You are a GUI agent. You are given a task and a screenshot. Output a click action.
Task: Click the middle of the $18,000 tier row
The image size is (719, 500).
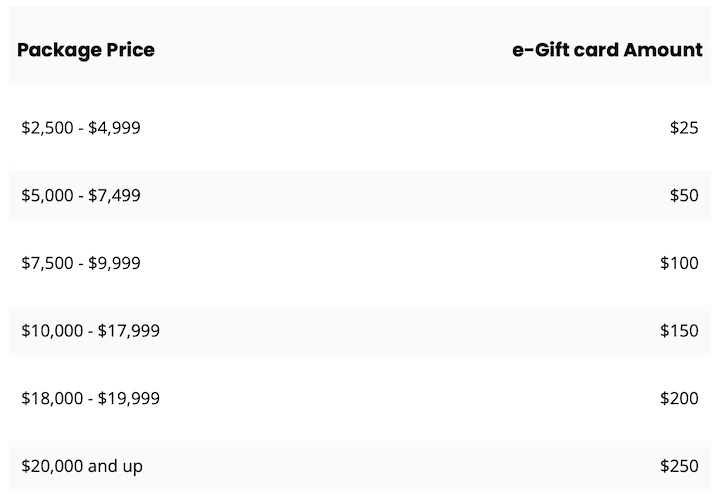pyautogui.click(x=360, y=398)
